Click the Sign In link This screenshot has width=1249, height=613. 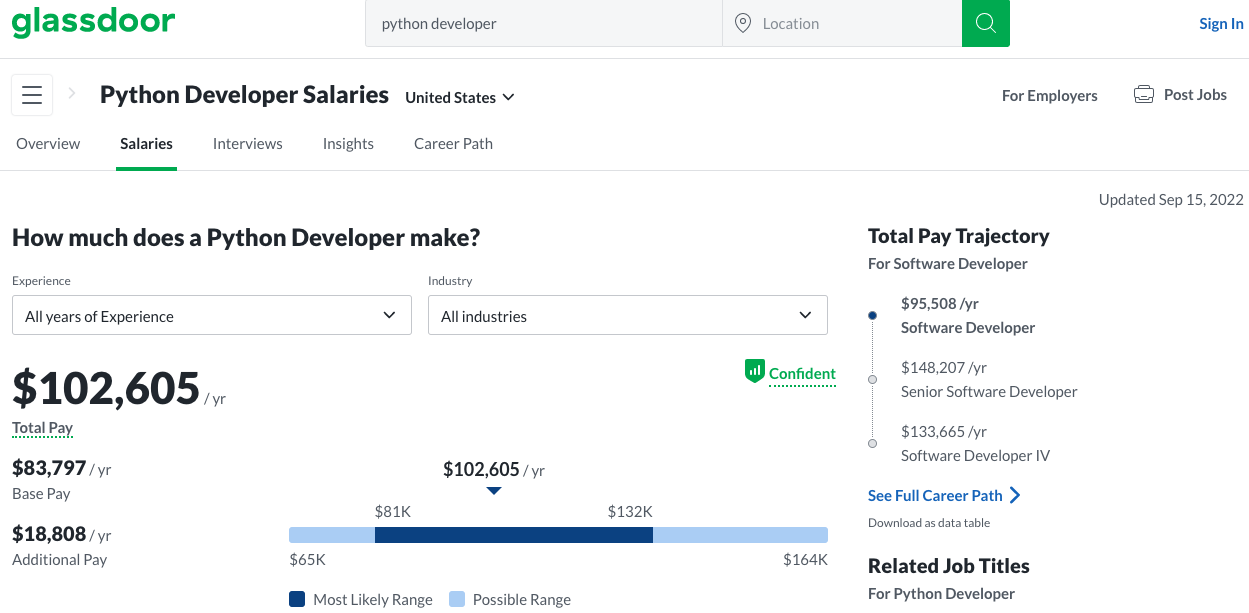[1221, 23]
